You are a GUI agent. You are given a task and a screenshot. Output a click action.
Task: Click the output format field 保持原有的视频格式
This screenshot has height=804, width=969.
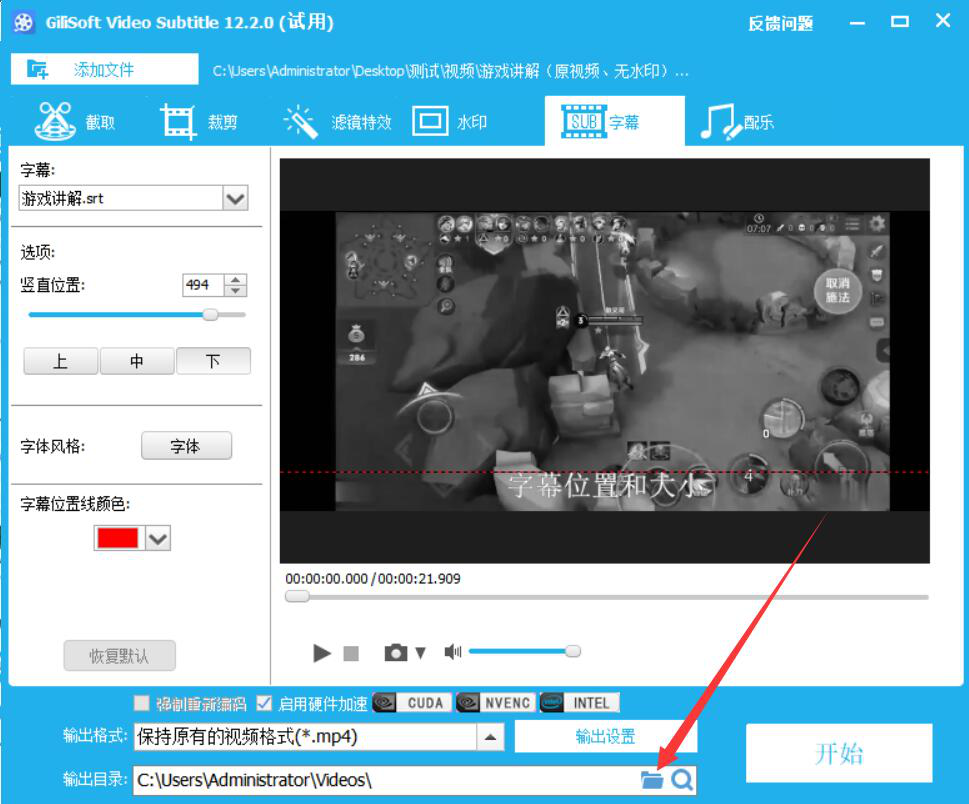(305, 737)
